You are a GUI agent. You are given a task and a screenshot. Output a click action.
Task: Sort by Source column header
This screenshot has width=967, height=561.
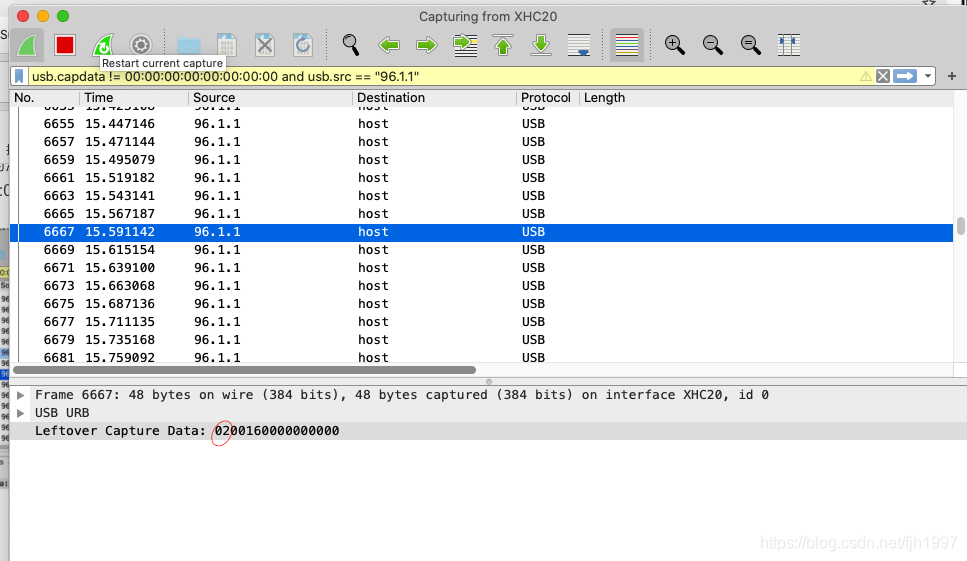(270, 98)
